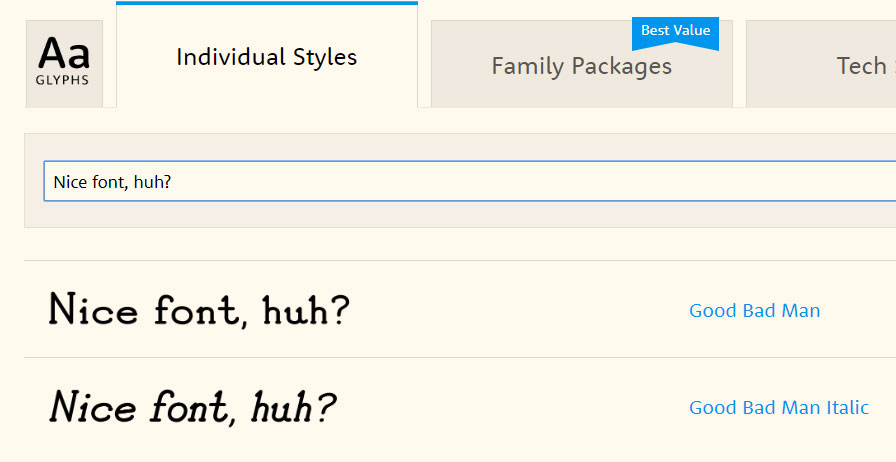Viewport: 896px width, 462px height.
Task: Click 'huh?' in the italic font preview
Action: [293, 408]
